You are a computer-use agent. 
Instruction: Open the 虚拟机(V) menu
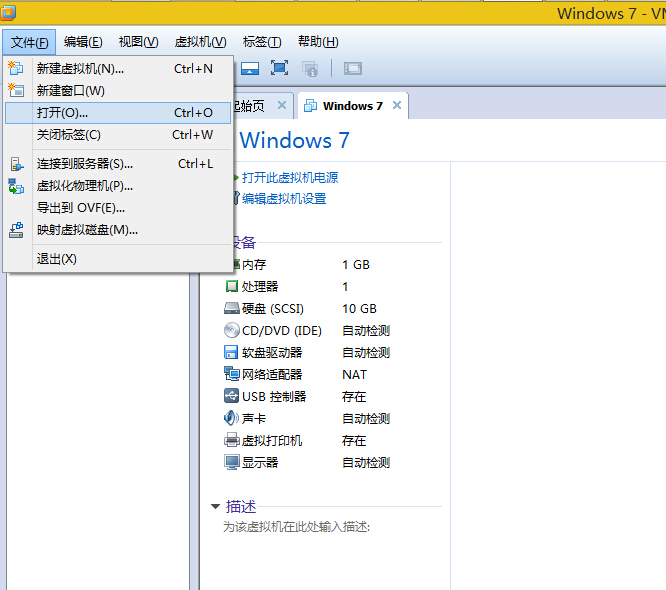pos(200,42)
